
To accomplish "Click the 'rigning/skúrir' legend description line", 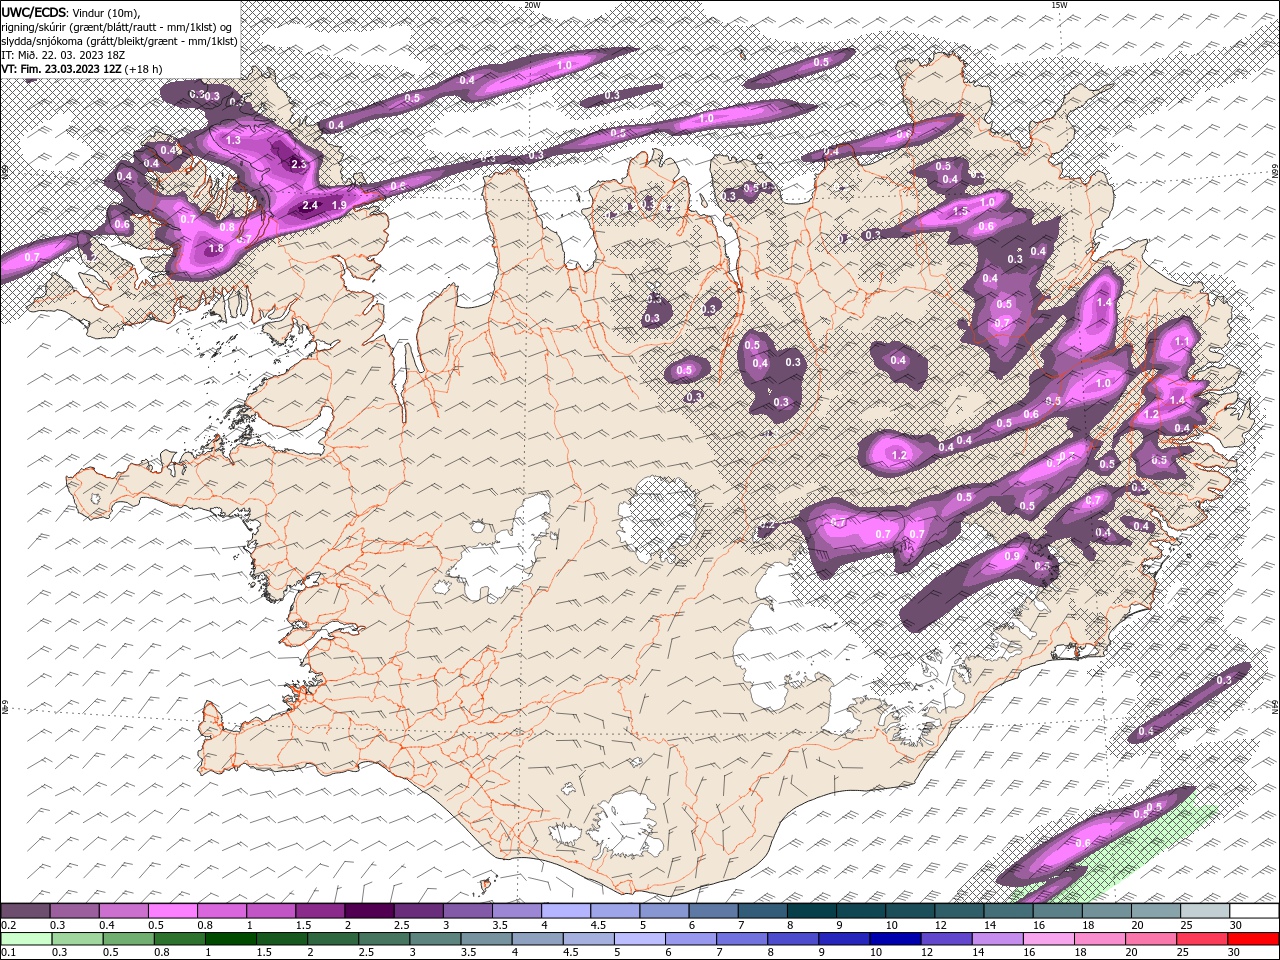I will coord(117,27).
